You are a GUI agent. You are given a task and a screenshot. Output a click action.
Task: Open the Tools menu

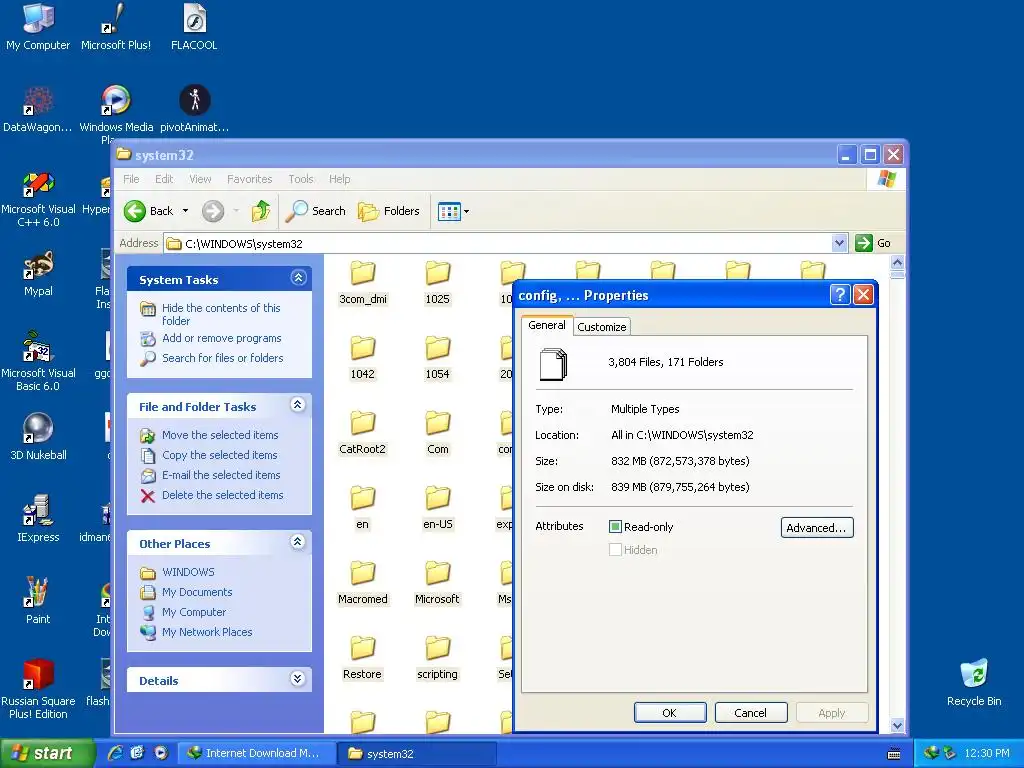pos(301,179)
